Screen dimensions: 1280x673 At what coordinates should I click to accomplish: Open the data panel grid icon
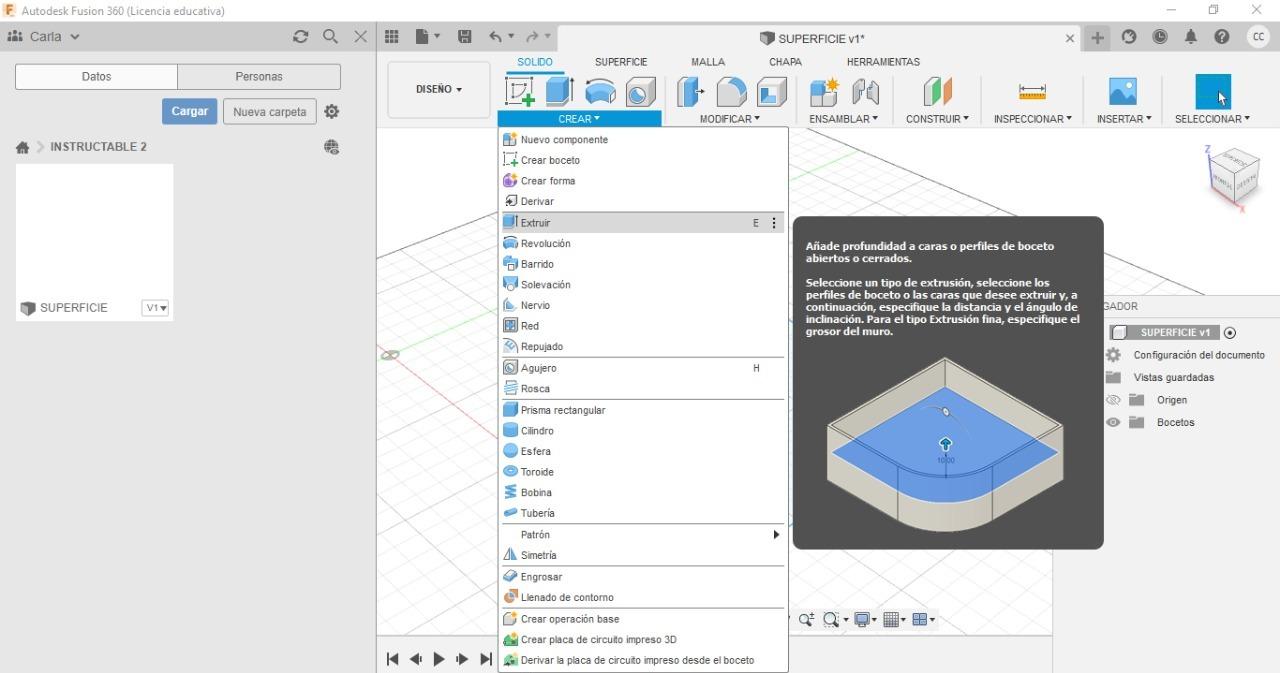[x=392, y=36]
